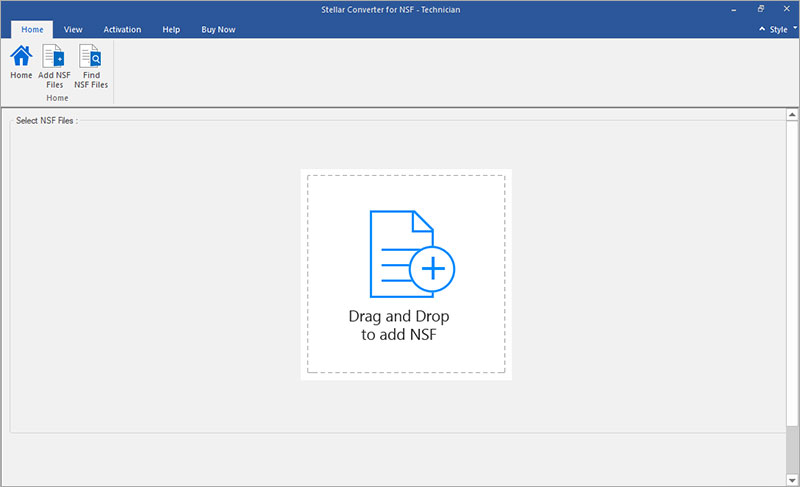Click the 'Drag and Drop to add NSF' text

click(399, 325)
